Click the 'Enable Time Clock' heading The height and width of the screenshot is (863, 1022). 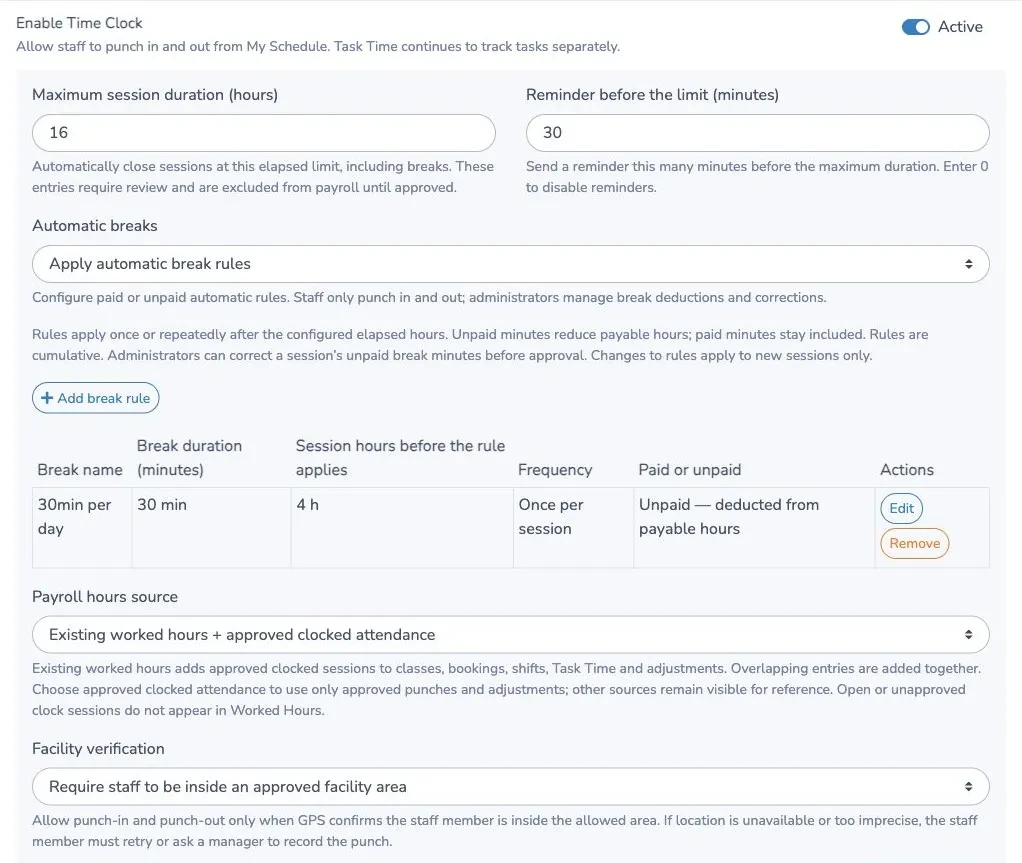click(x=79, y=23)
